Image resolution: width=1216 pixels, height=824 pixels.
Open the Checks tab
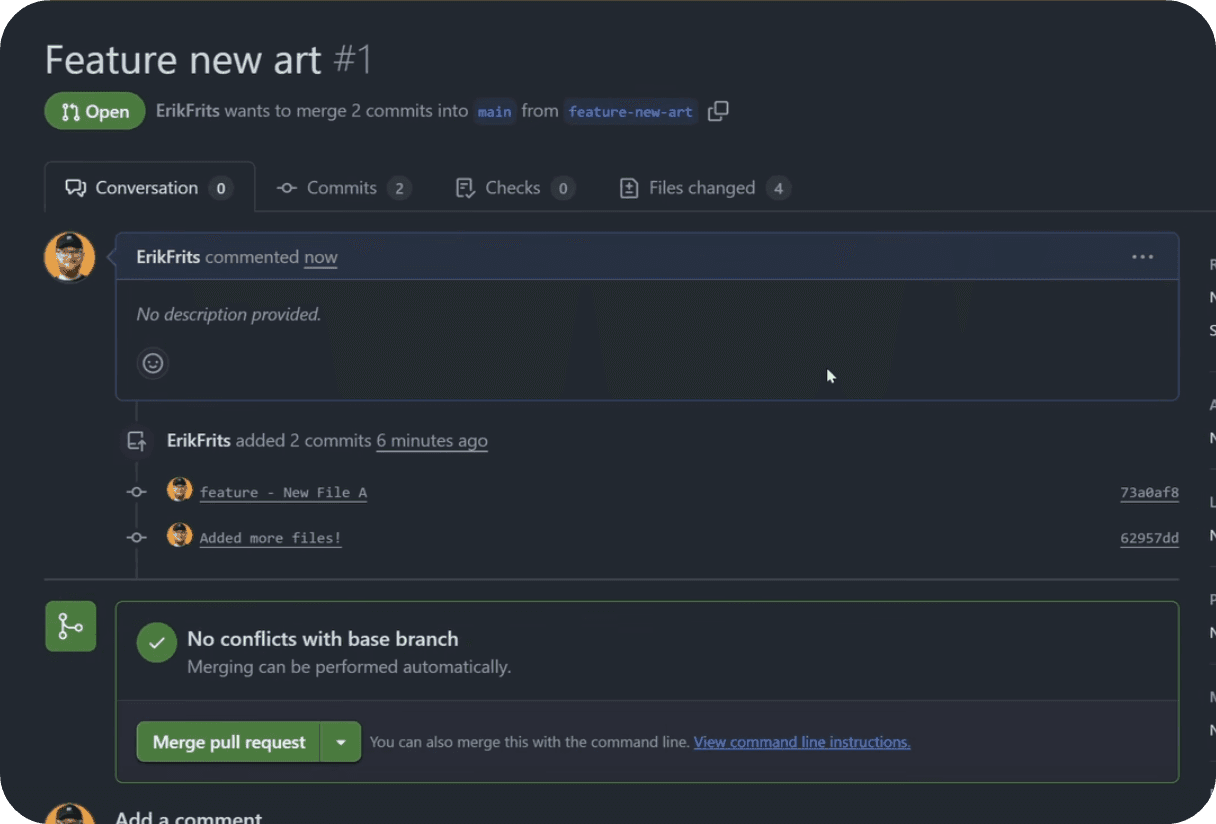[514, 188]
